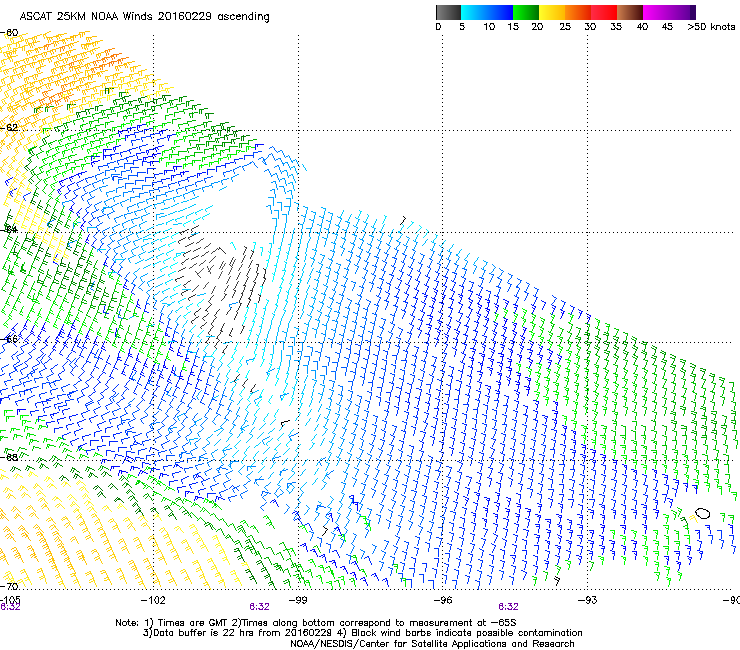
Task: Click the small black oval marker near -90
Action: [702, 513]
